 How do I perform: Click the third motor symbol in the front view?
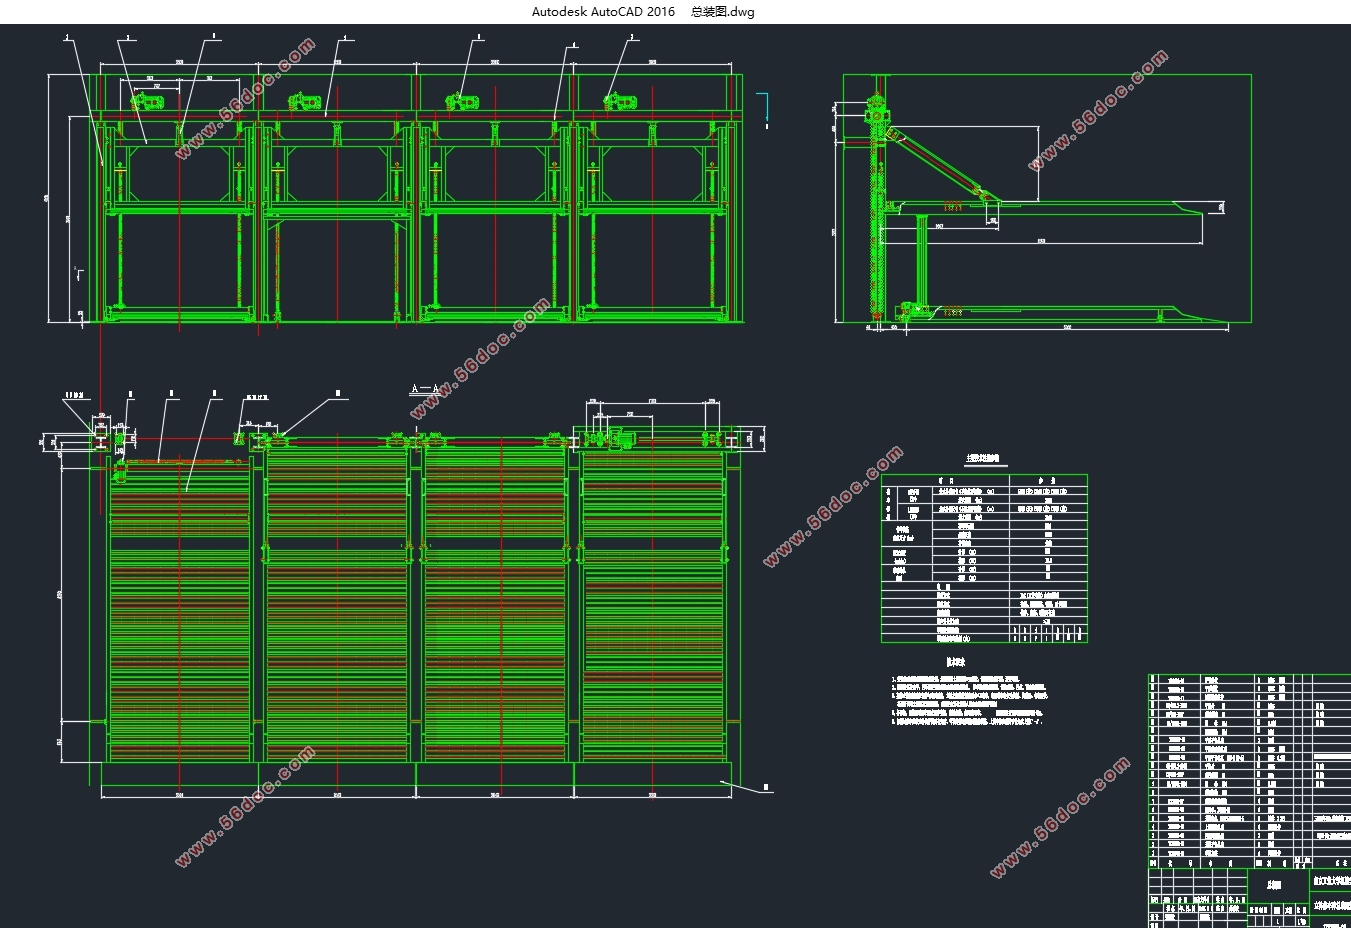[462, 101]
